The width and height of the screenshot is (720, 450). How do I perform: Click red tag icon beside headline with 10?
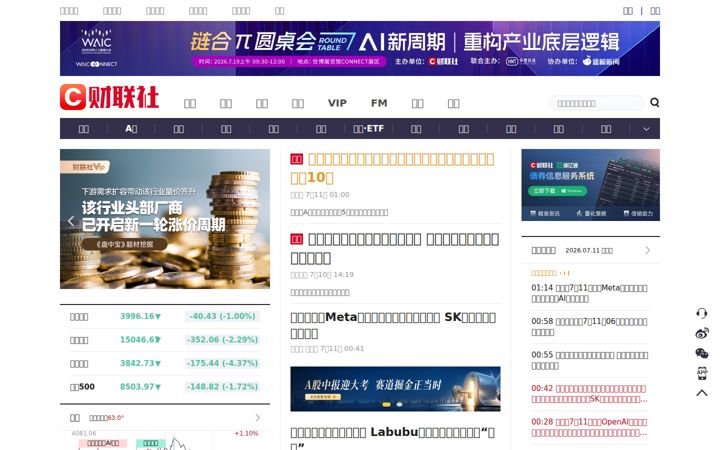click(x=297, y=159)
